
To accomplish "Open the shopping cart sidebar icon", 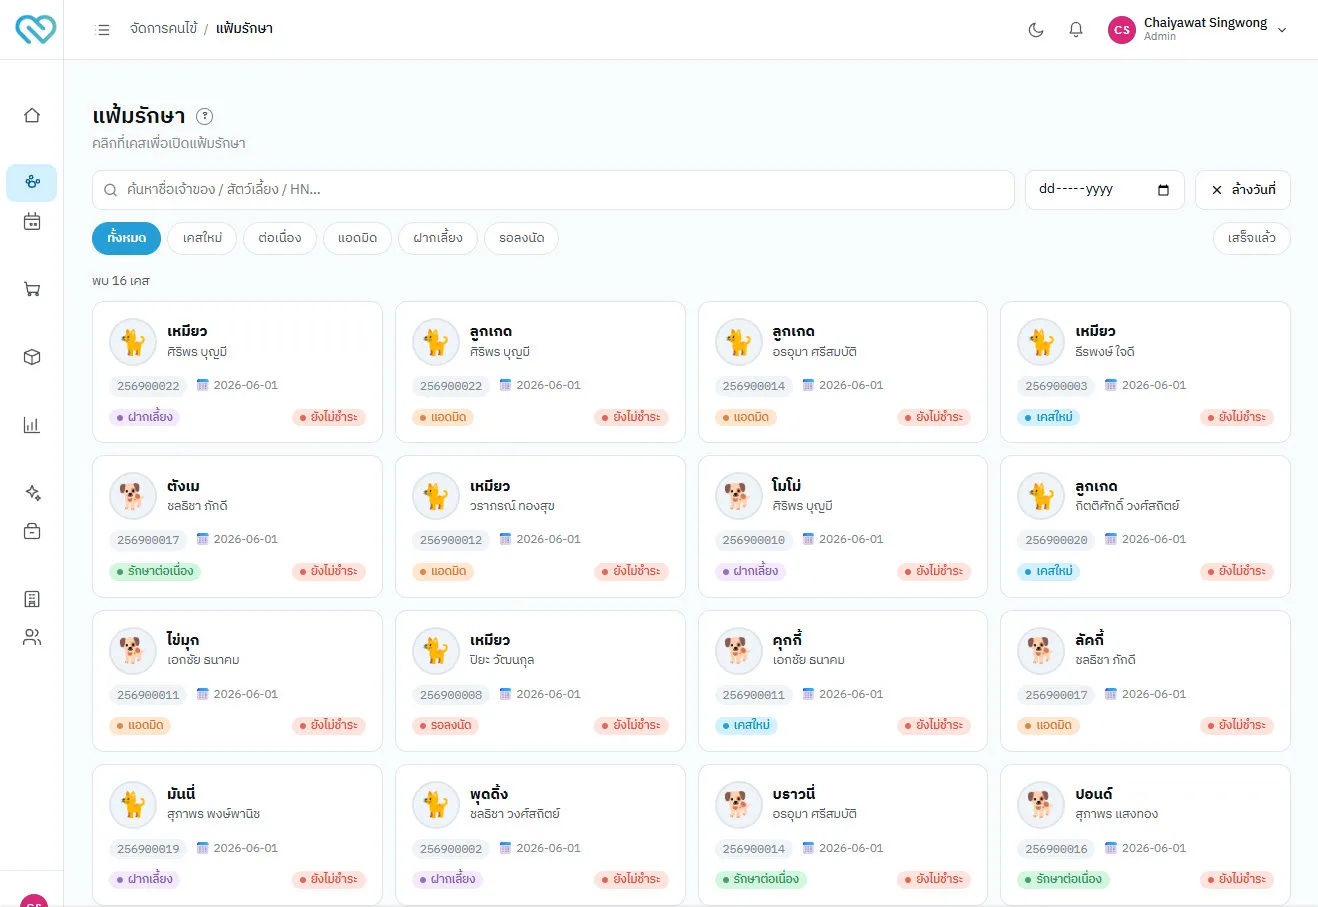I will point(32,290).
